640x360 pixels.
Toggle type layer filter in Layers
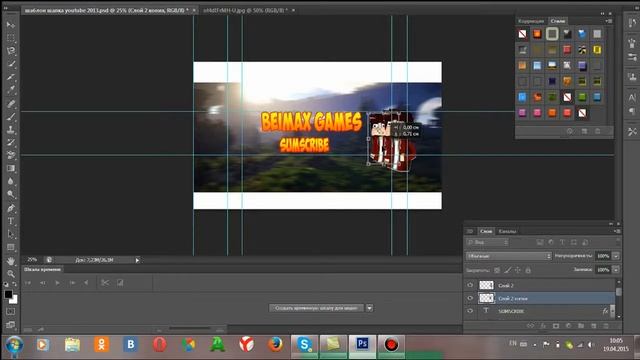click(x=562, y=242)
